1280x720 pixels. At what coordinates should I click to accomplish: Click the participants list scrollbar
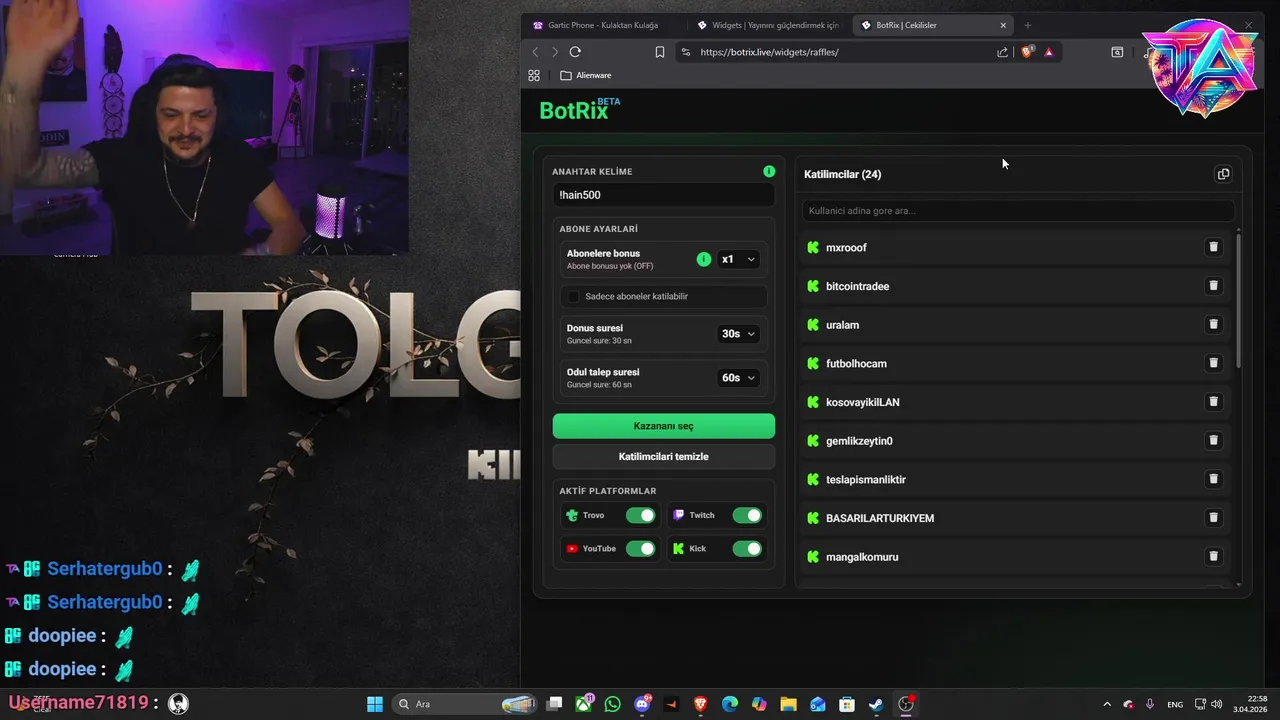(x=1239, y=300)
